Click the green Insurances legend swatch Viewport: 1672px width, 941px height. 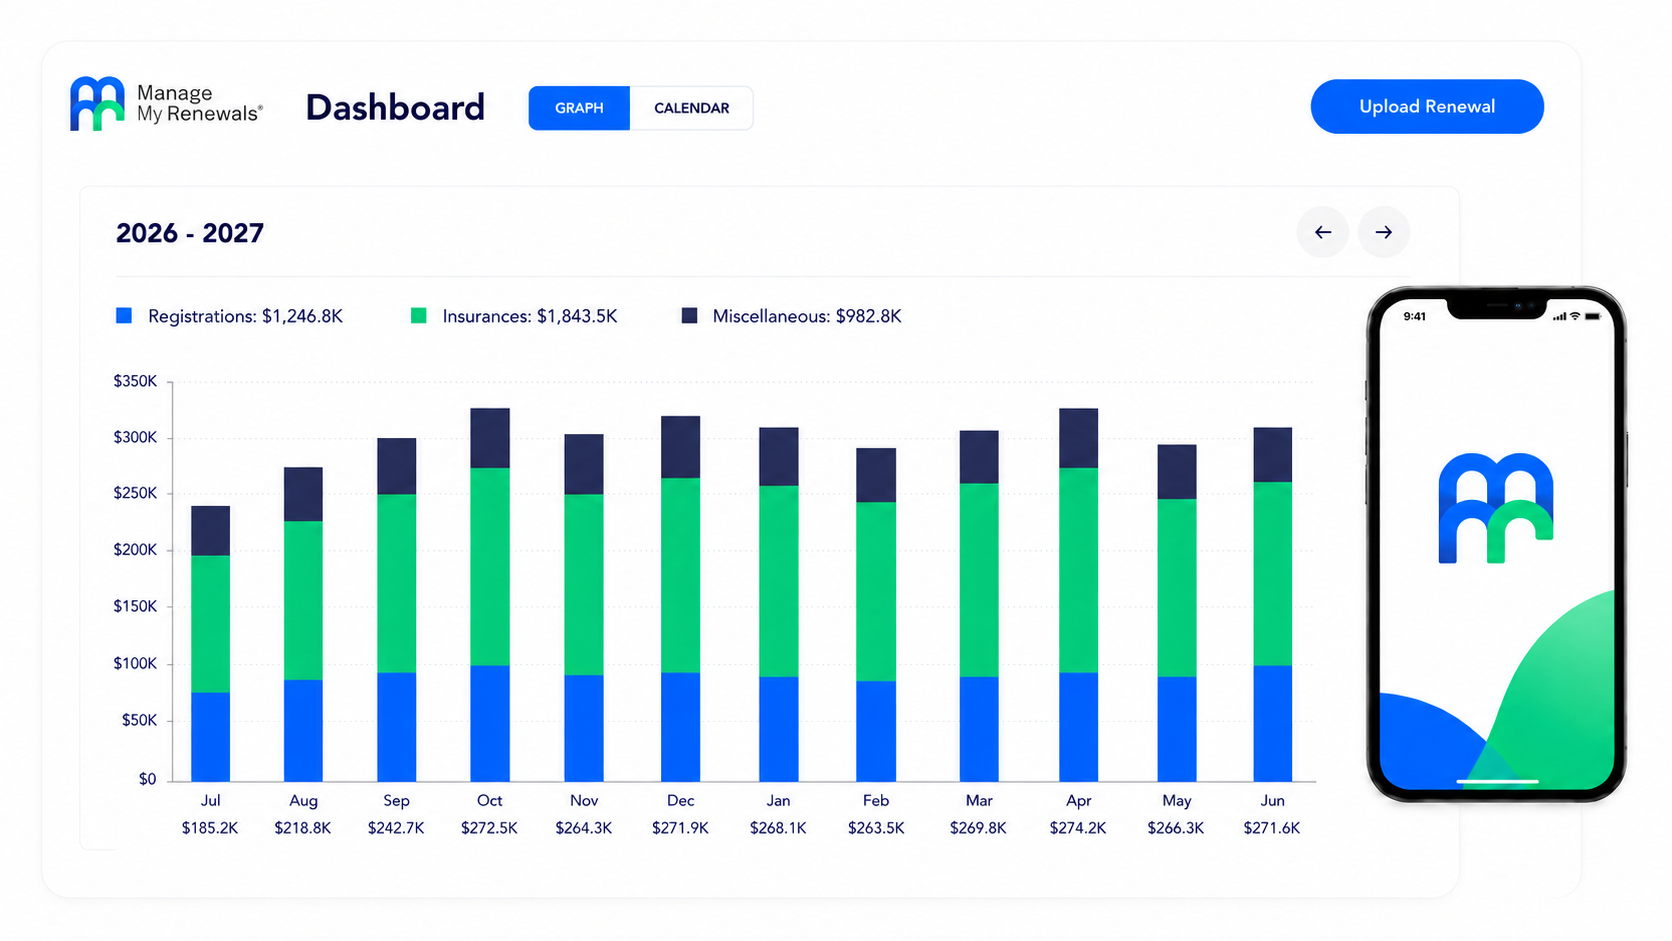(419, 316)
